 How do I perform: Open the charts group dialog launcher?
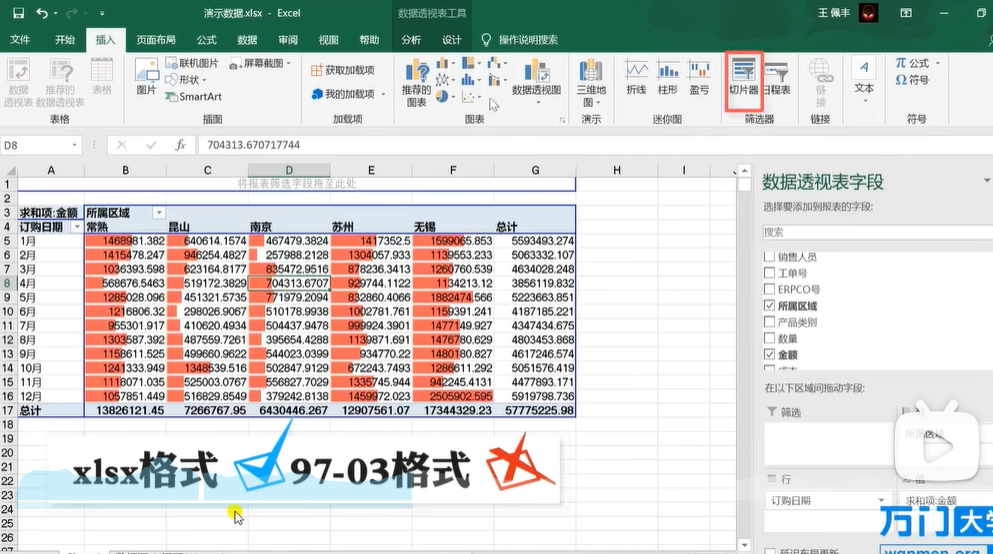pyautogui.click(x=562, y=120)
